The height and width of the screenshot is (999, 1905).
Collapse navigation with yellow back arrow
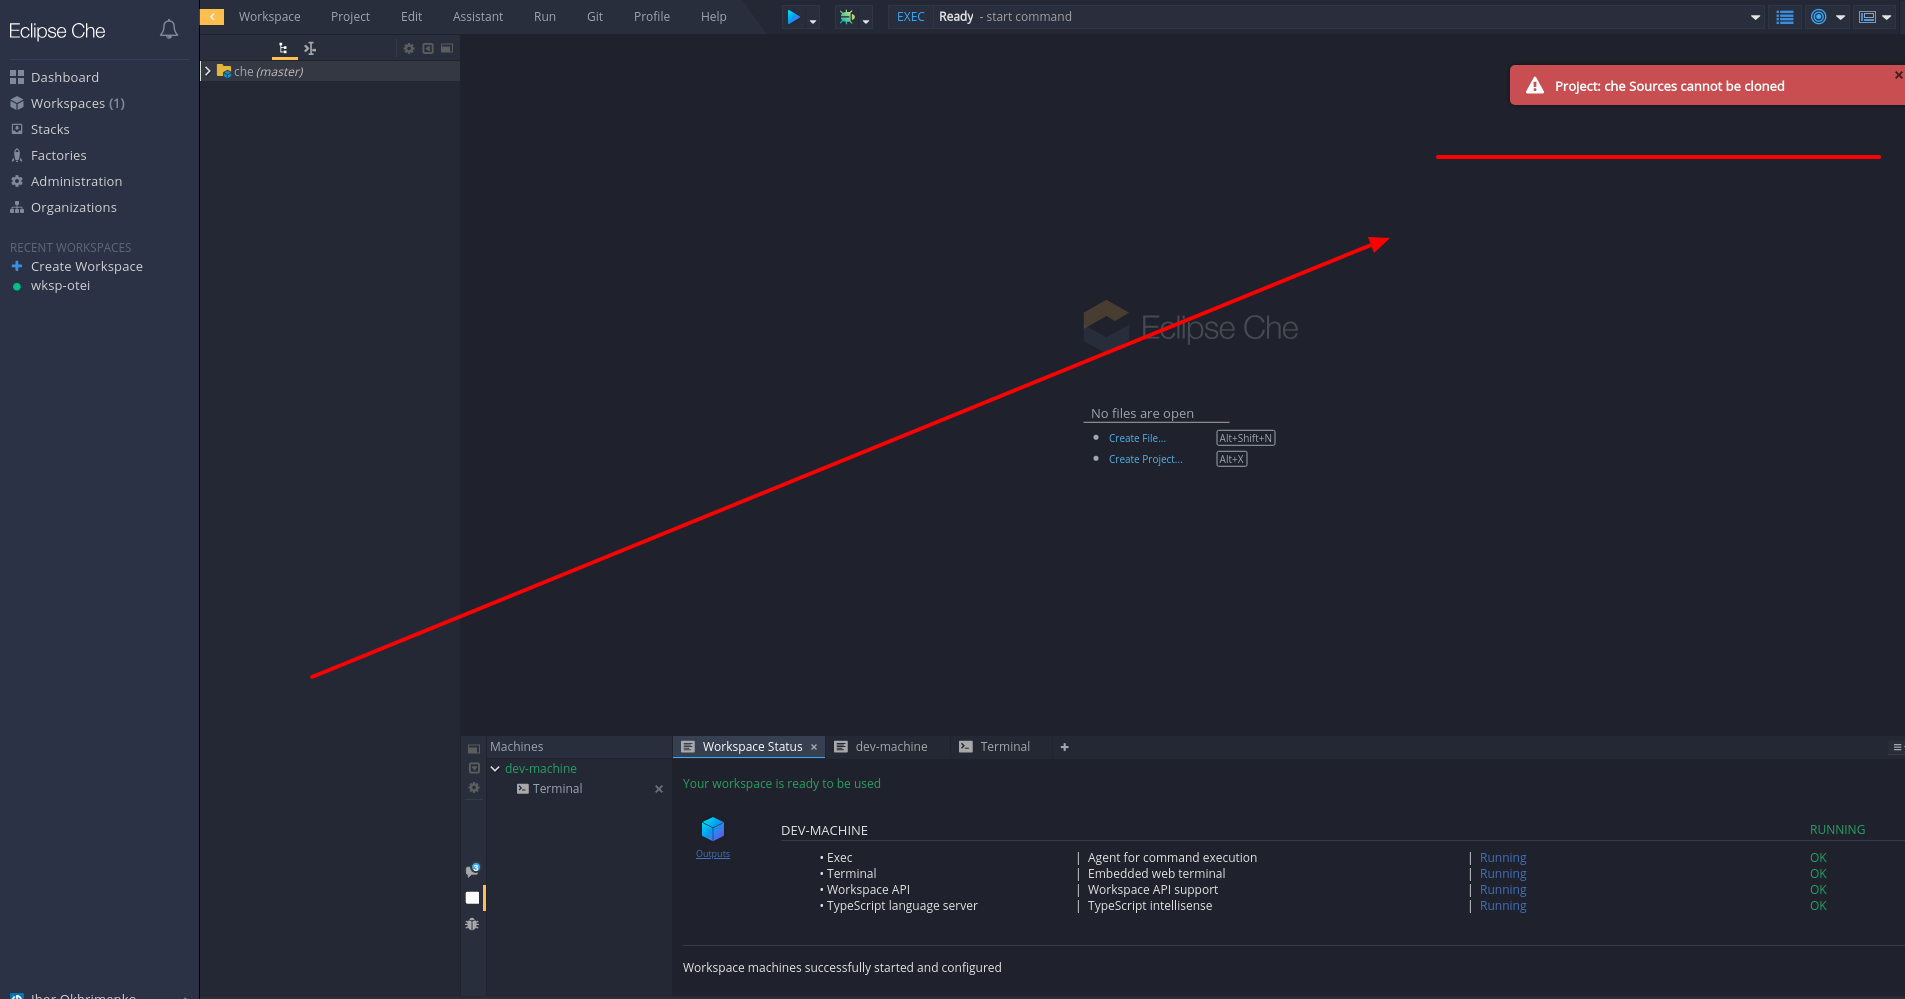[x=212, y=16]
